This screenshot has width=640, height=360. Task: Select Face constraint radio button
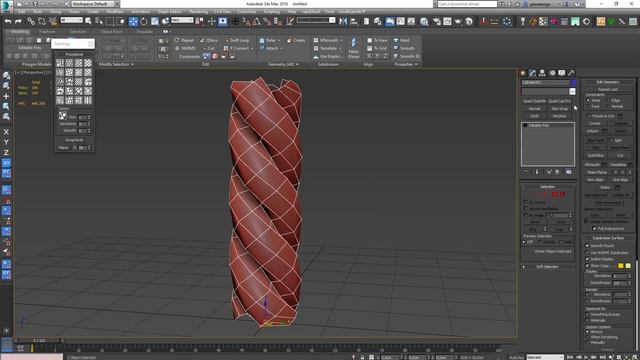tap(588, 106)
